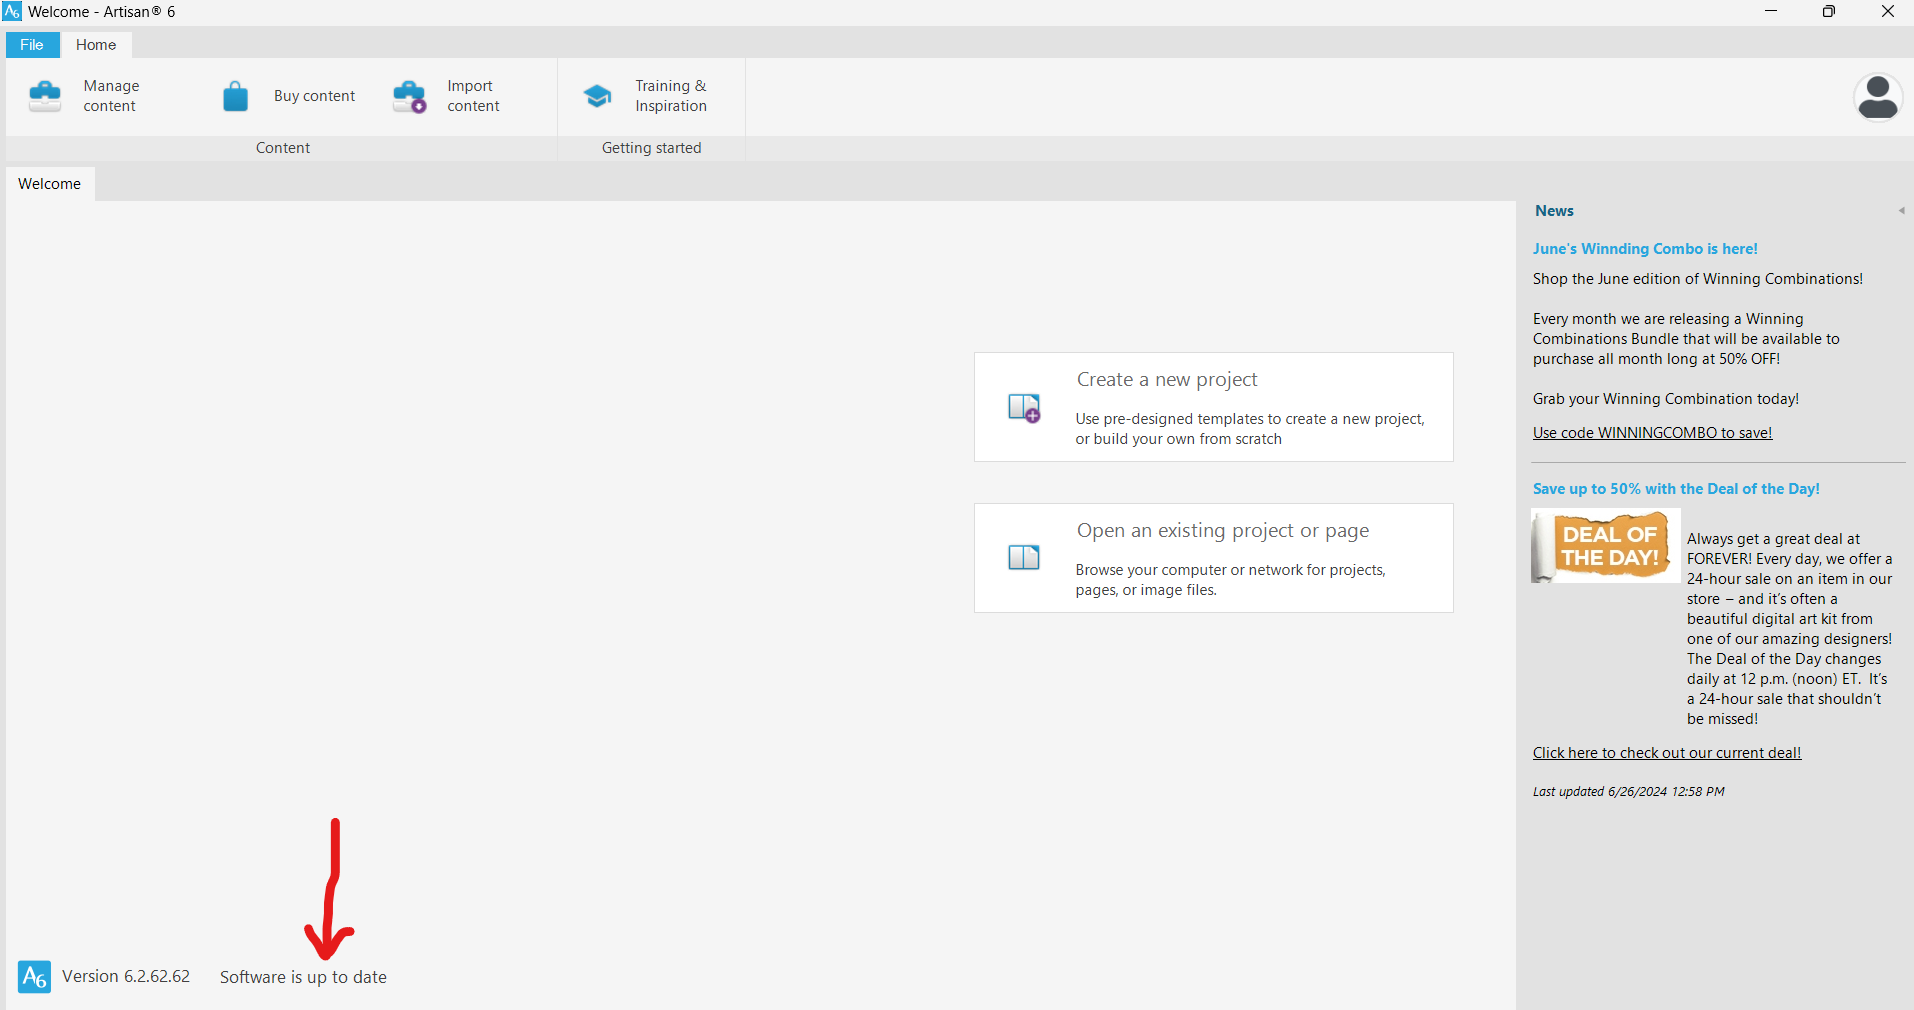Click the Manage content briefcase icon

[45, 96]
